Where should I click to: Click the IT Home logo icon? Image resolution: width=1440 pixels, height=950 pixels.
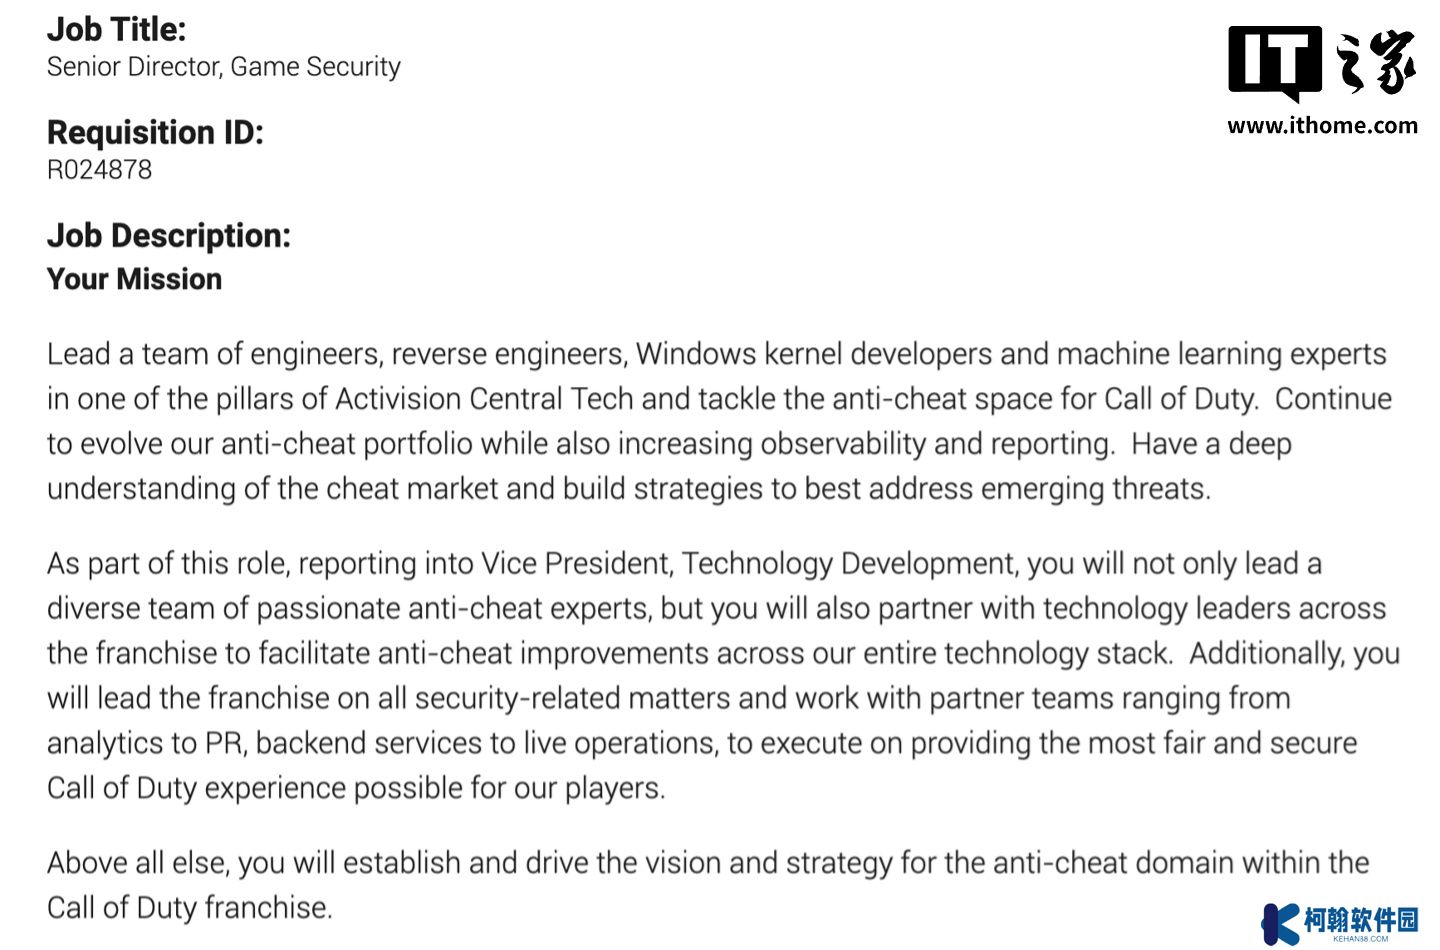click(1275, 64)
